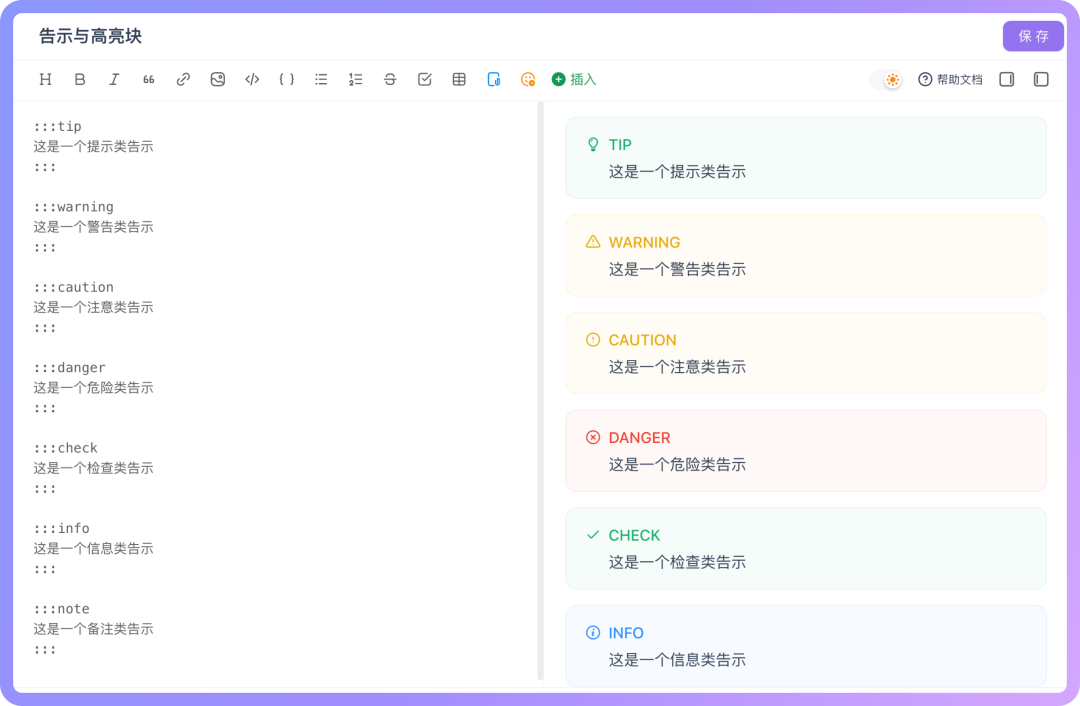Viewport: 1080px width, 706px height.
Task: Click the blue attachment file icon
Action: 494,79
